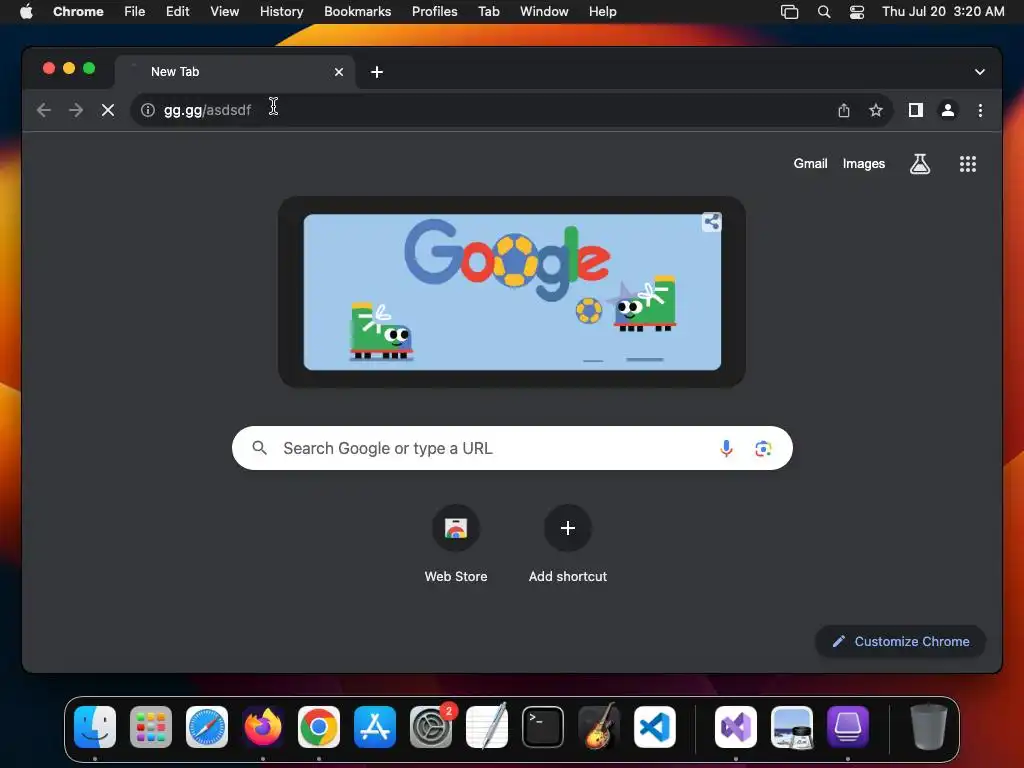Open the History menu

281,11
